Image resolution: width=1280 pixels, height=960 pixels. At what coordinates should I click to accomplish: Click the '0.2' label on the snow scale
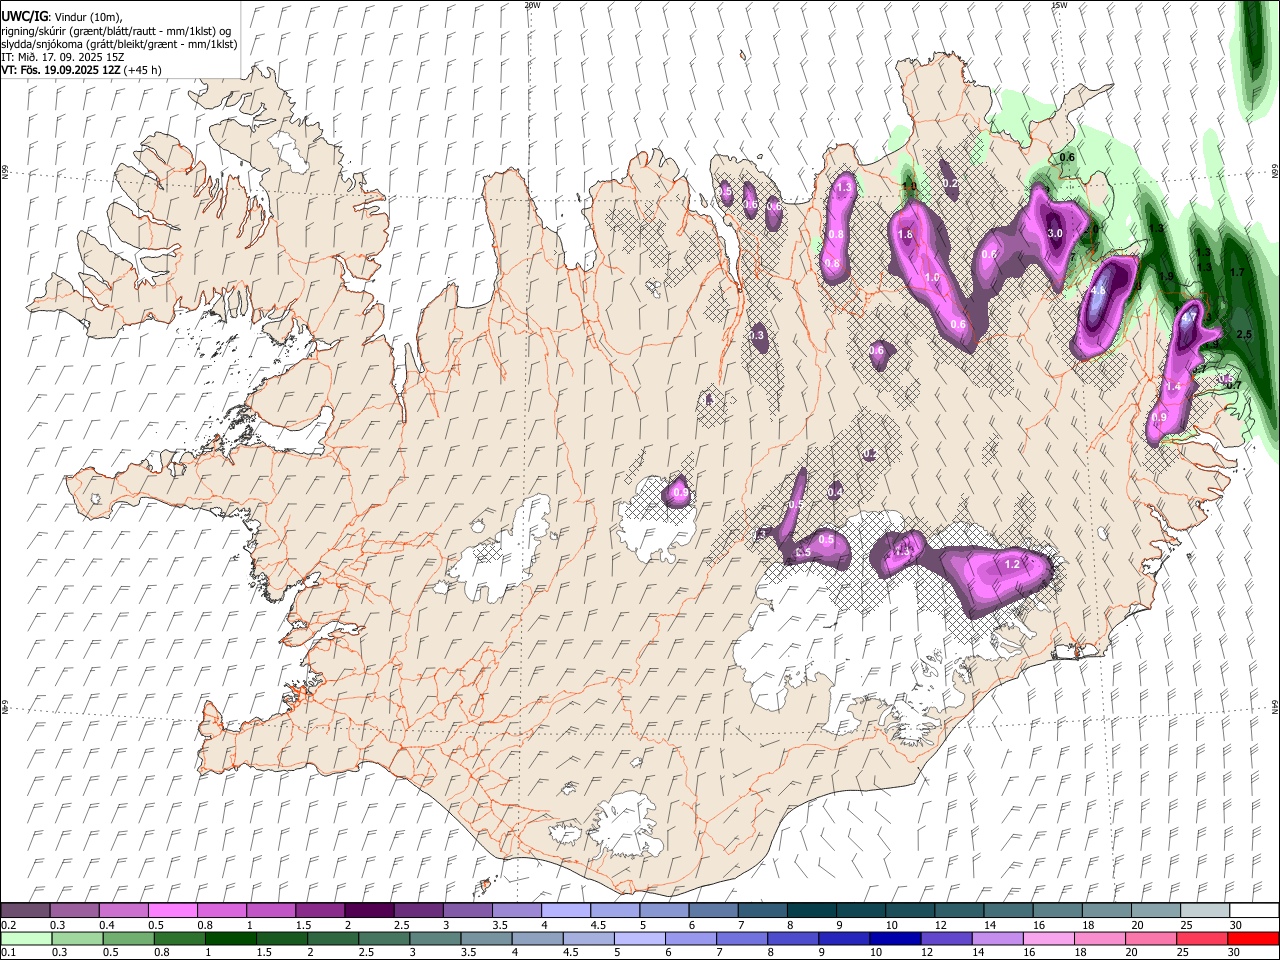[x=8, y=925]
